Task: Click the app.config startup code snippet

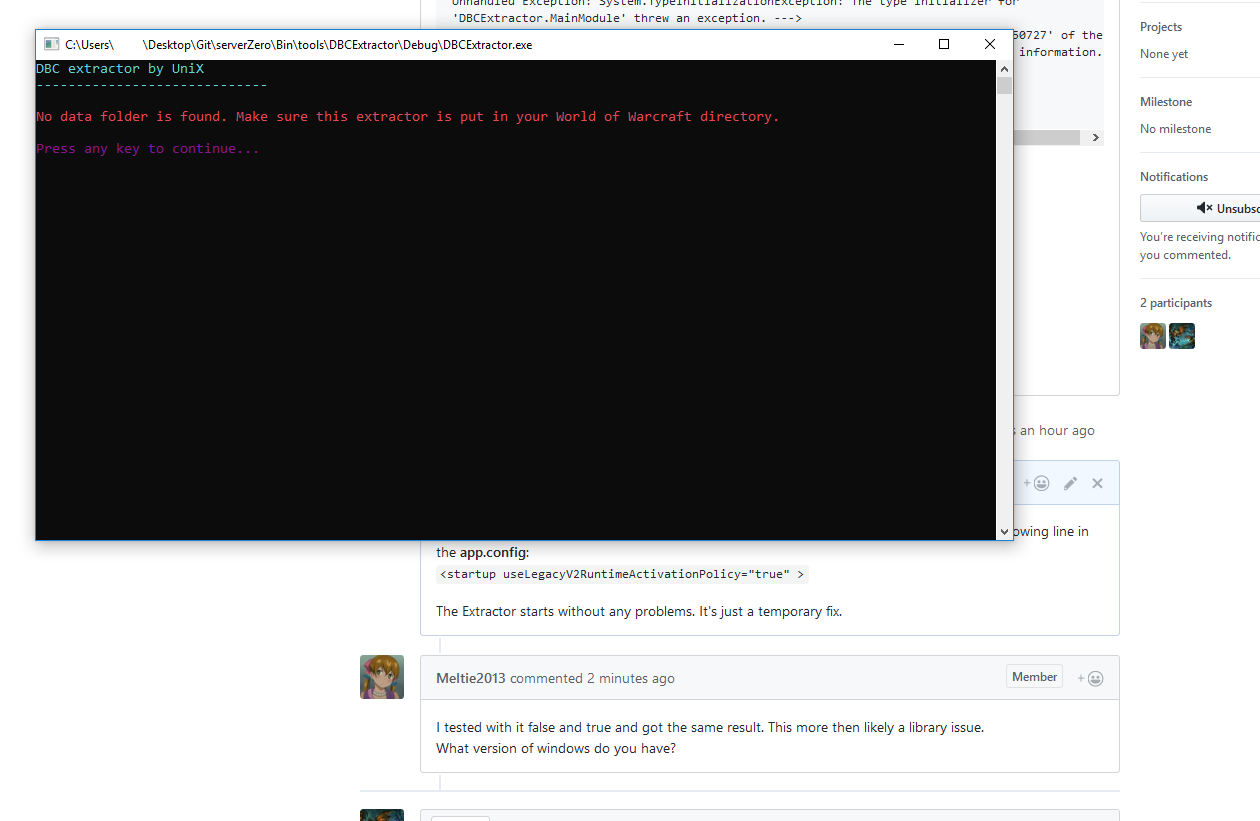Action: click(x=619, y=574)
